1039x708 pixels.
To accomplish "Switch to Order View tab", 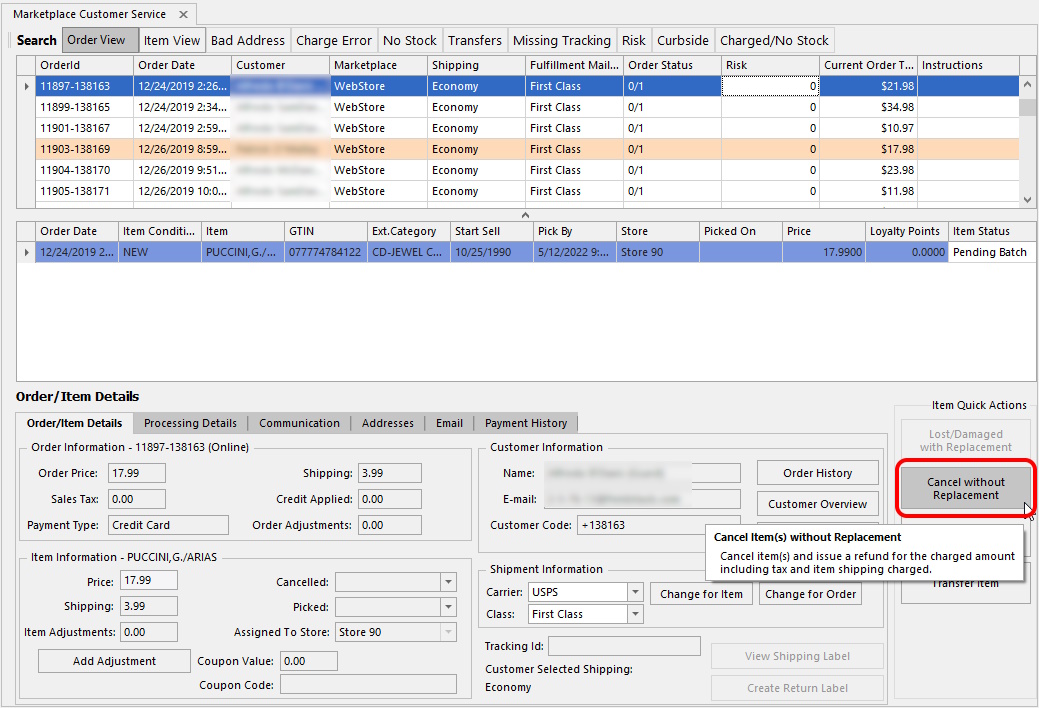I will [100, 40].
